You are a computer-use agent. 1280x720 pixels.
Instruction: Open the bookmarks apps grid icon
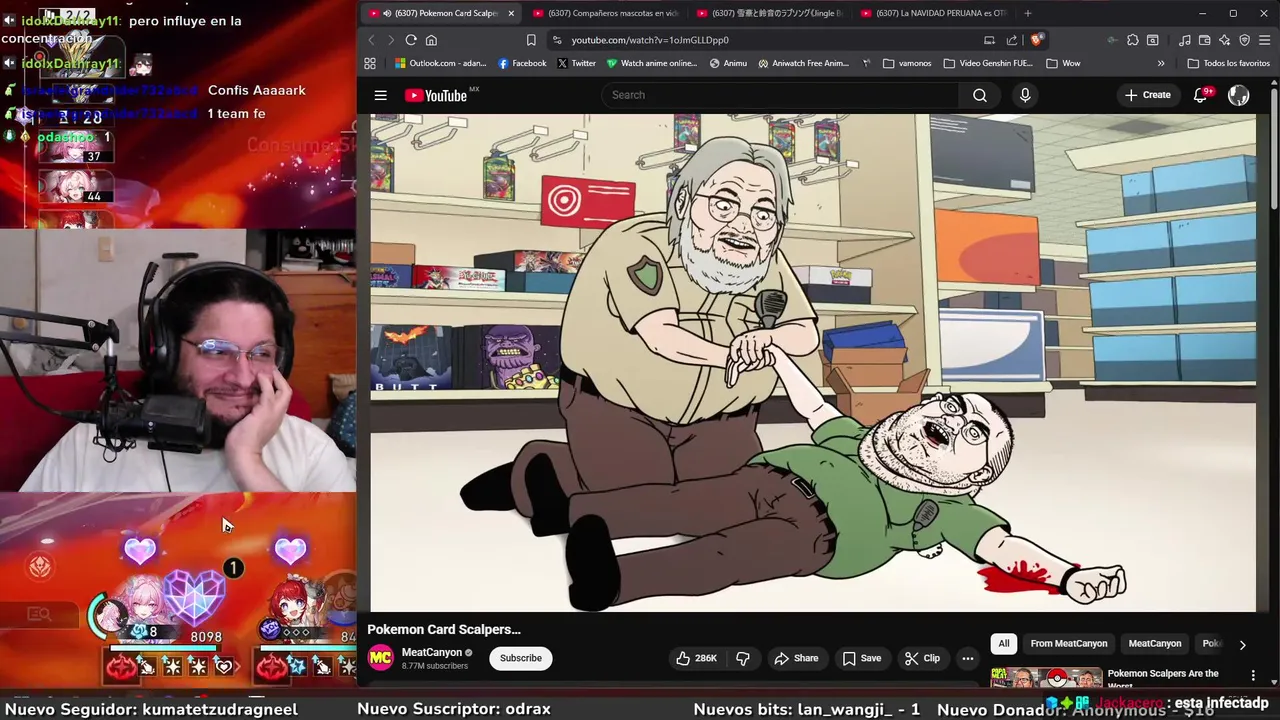click(370, 63)
